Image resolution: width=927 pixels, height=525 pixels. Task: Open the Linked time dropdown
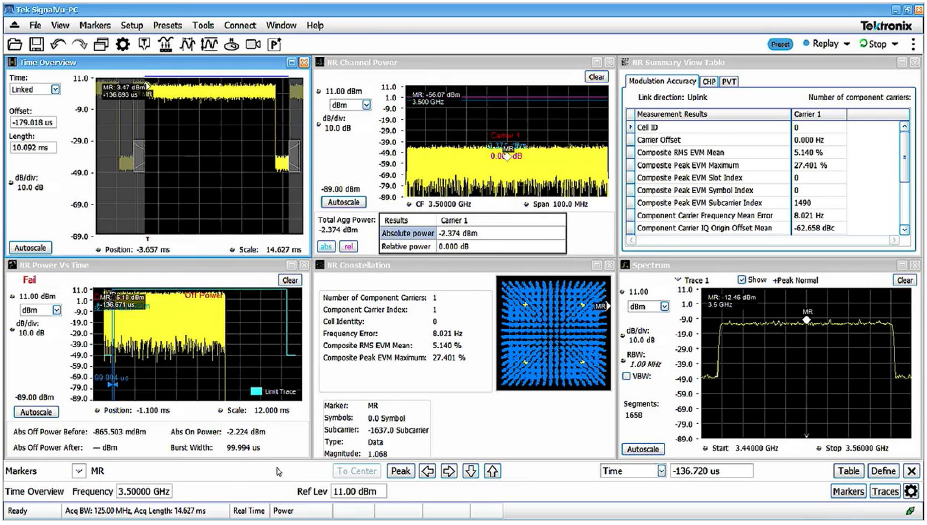55,90
